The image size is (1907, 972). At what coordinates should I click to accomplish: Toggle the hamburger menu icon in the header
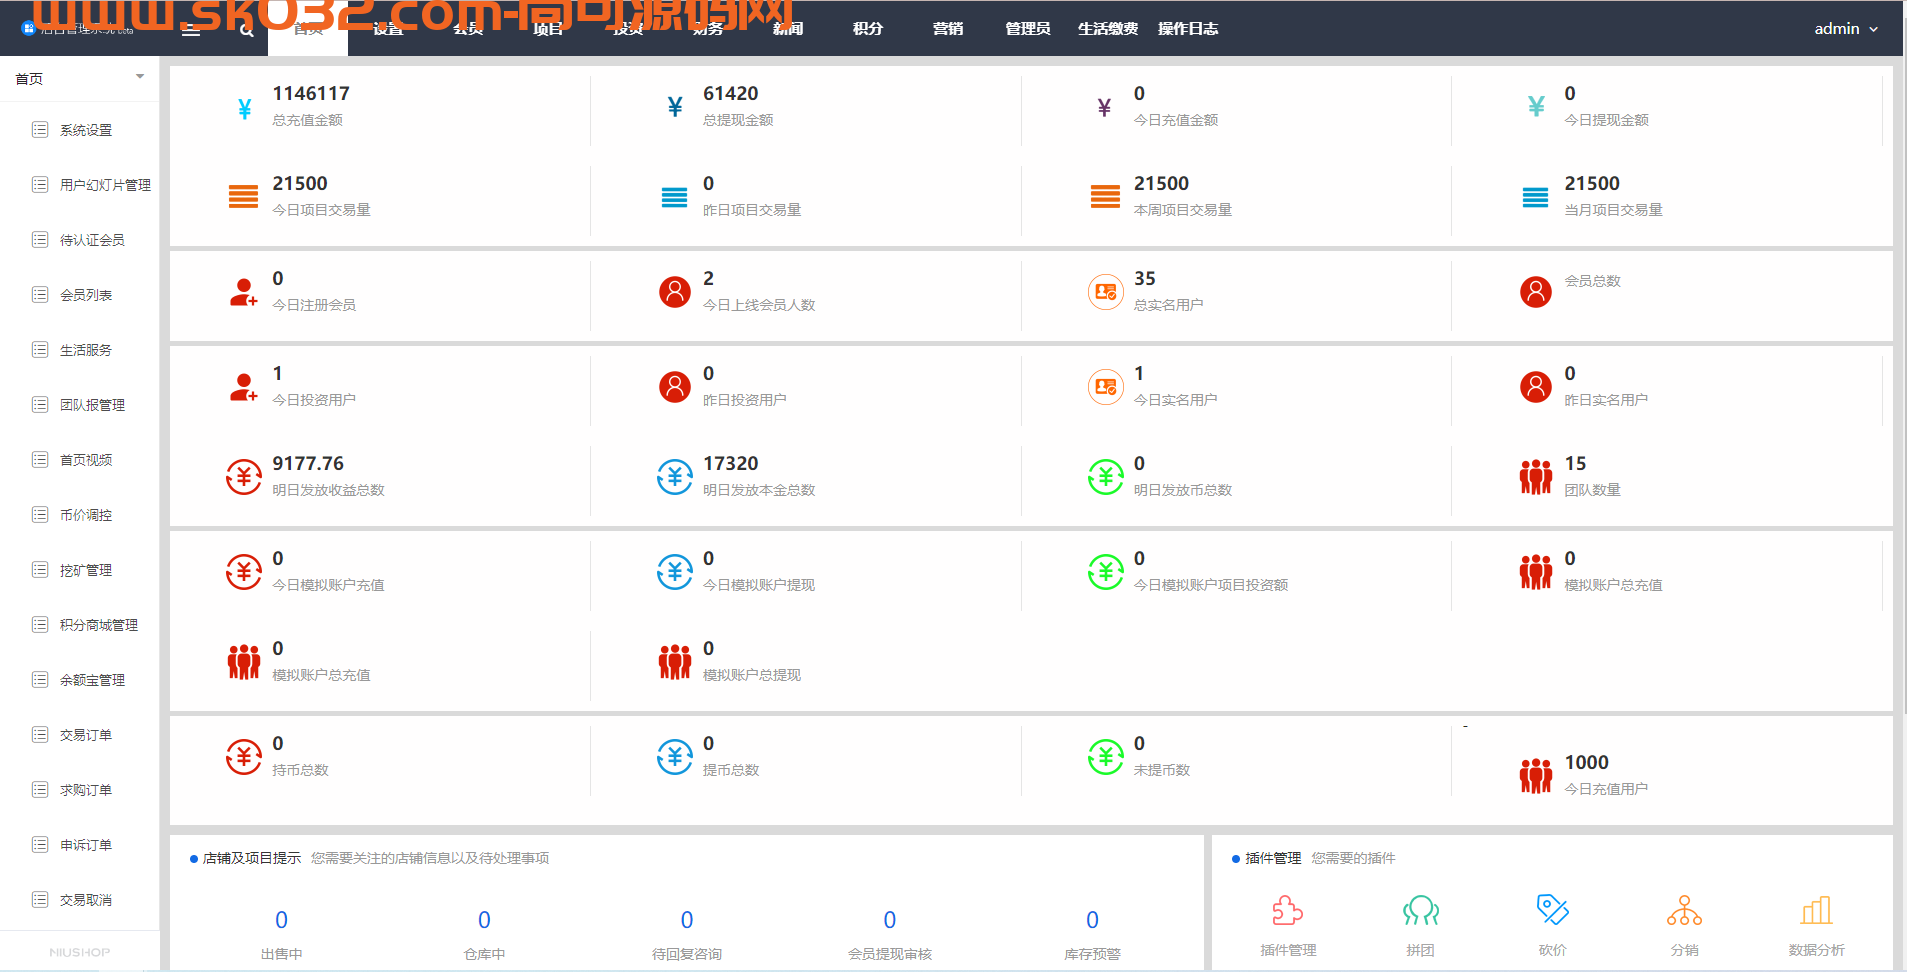point(191,29)
